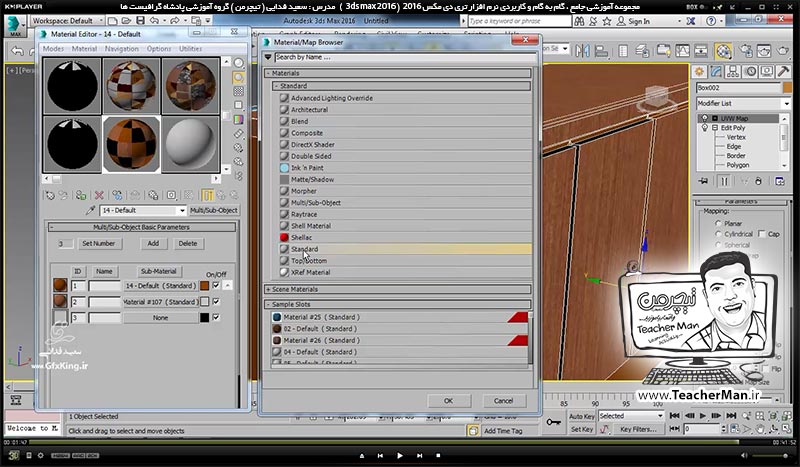The height and width of the screenshot is (467, 800).
Task: Click orange color swatch of sub-material 1
Action: [205, 286]
